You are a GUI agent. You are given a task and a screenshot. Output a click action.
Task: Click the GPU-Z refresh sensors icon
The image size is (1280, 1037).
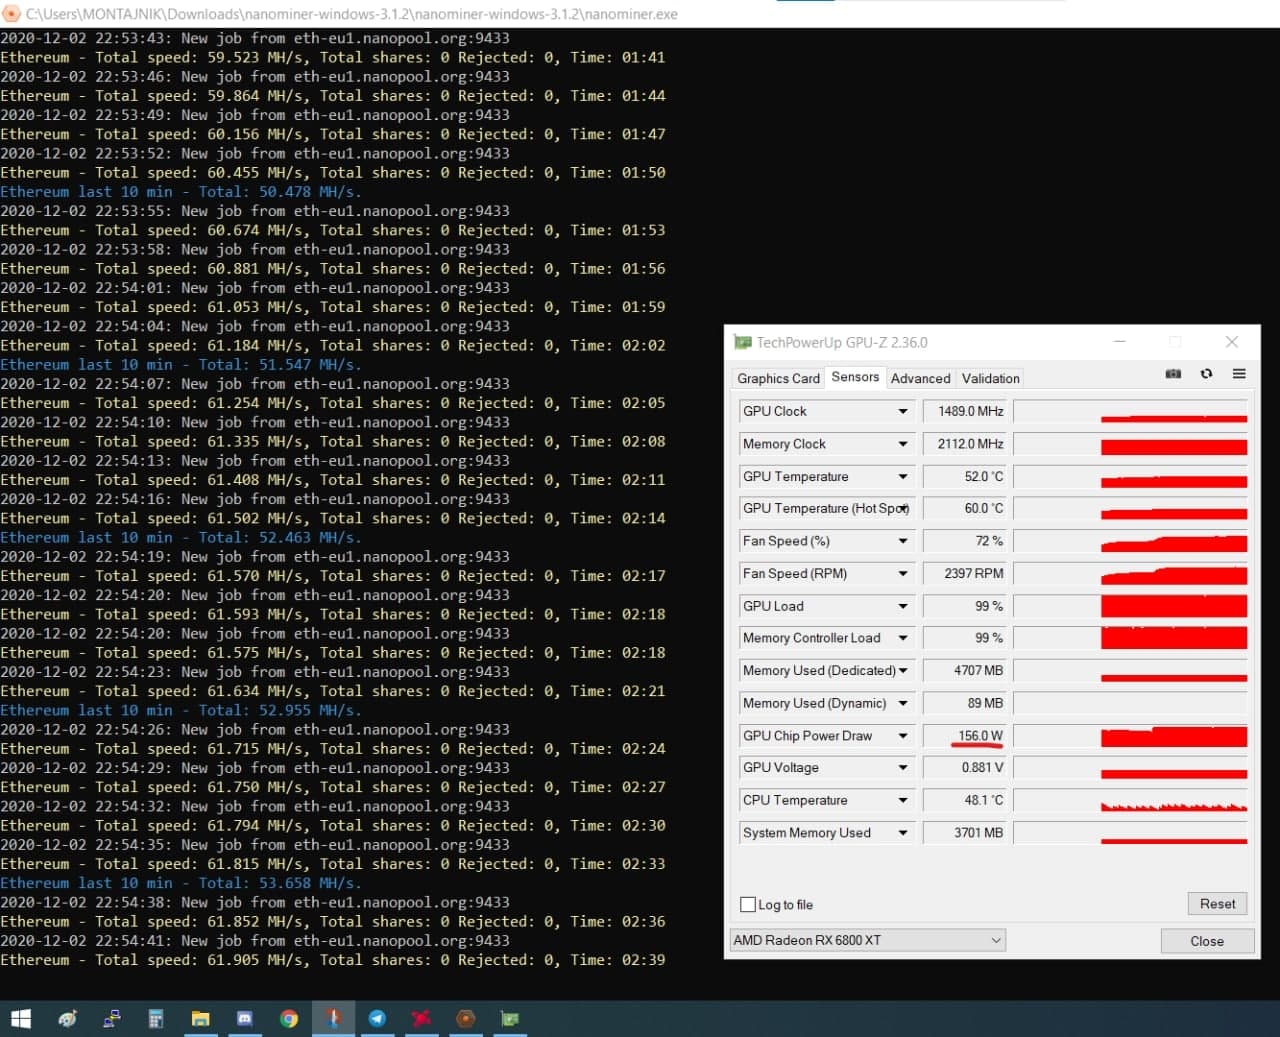coord(1206,374)
